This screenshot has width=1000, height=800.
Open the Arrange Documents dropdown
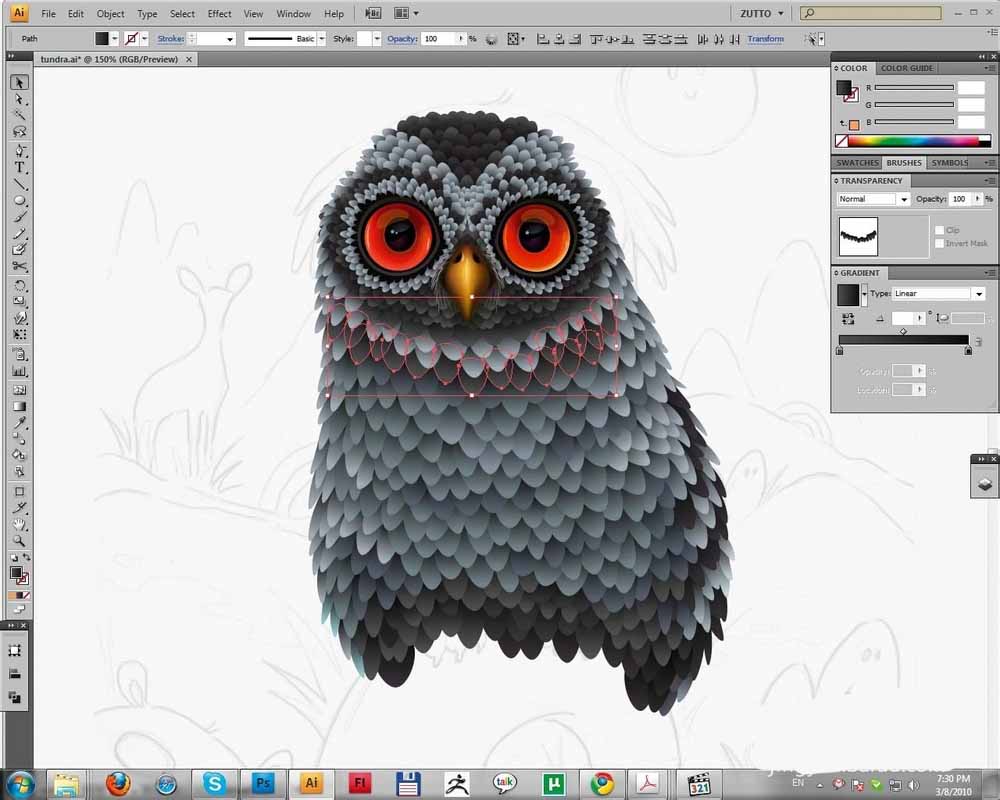(x=406, y=13)
